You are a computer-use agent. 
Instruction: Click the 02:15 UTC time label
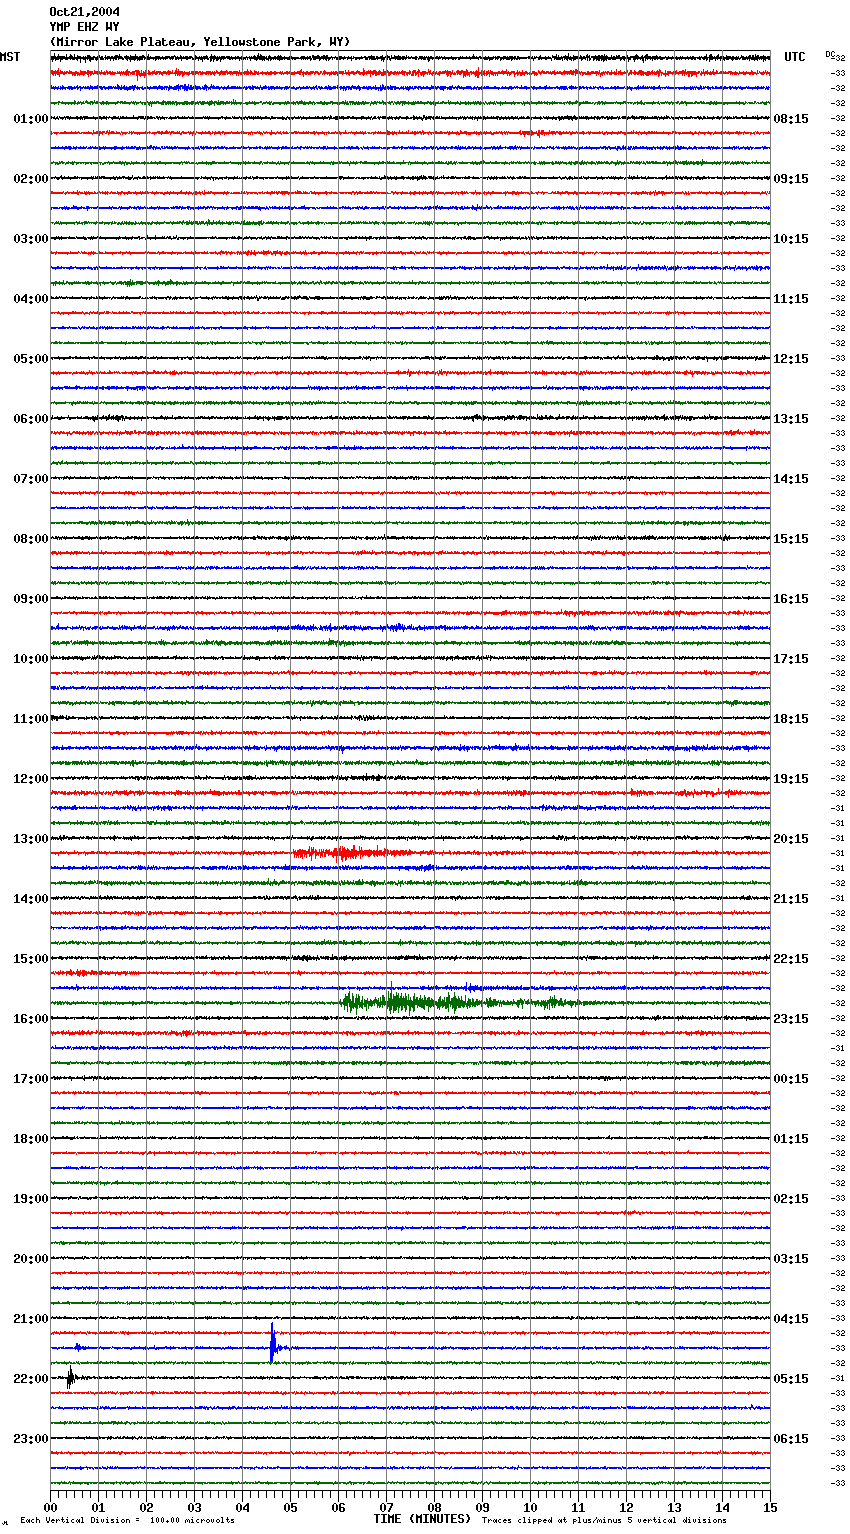[x=791, y=1199]
